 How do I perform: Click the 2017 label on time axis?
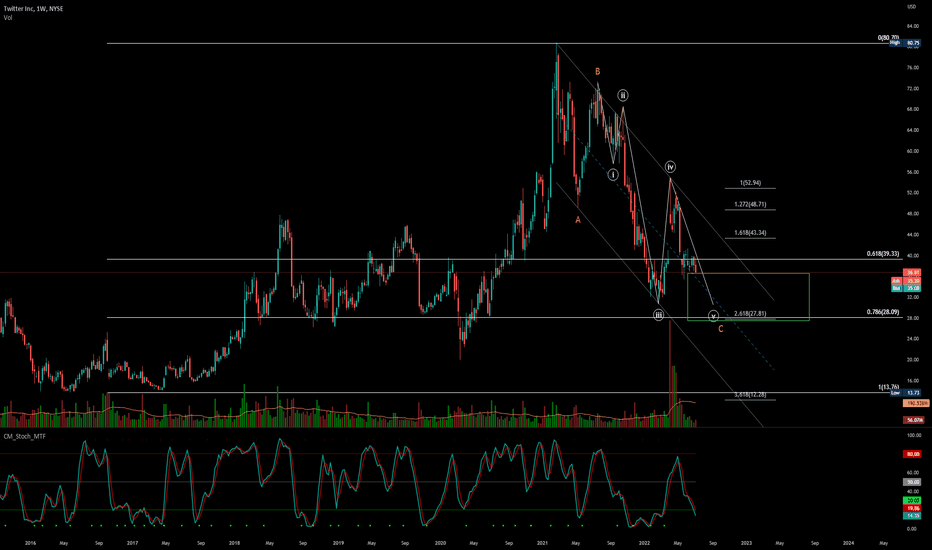tap(133, 543)
